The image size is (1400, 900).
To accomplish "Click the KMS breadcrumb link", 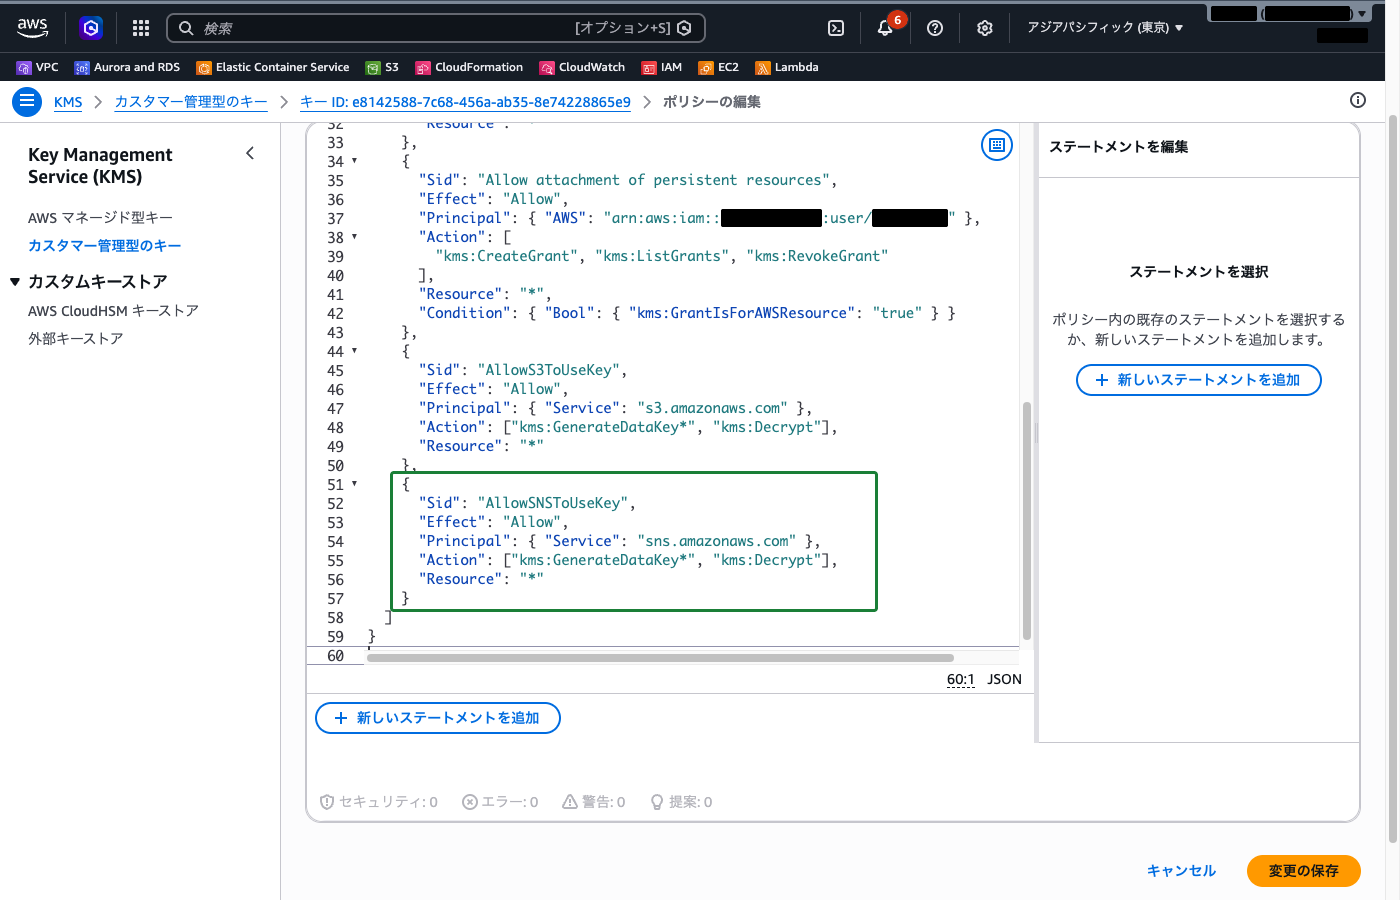I will (x=68, y=102).
